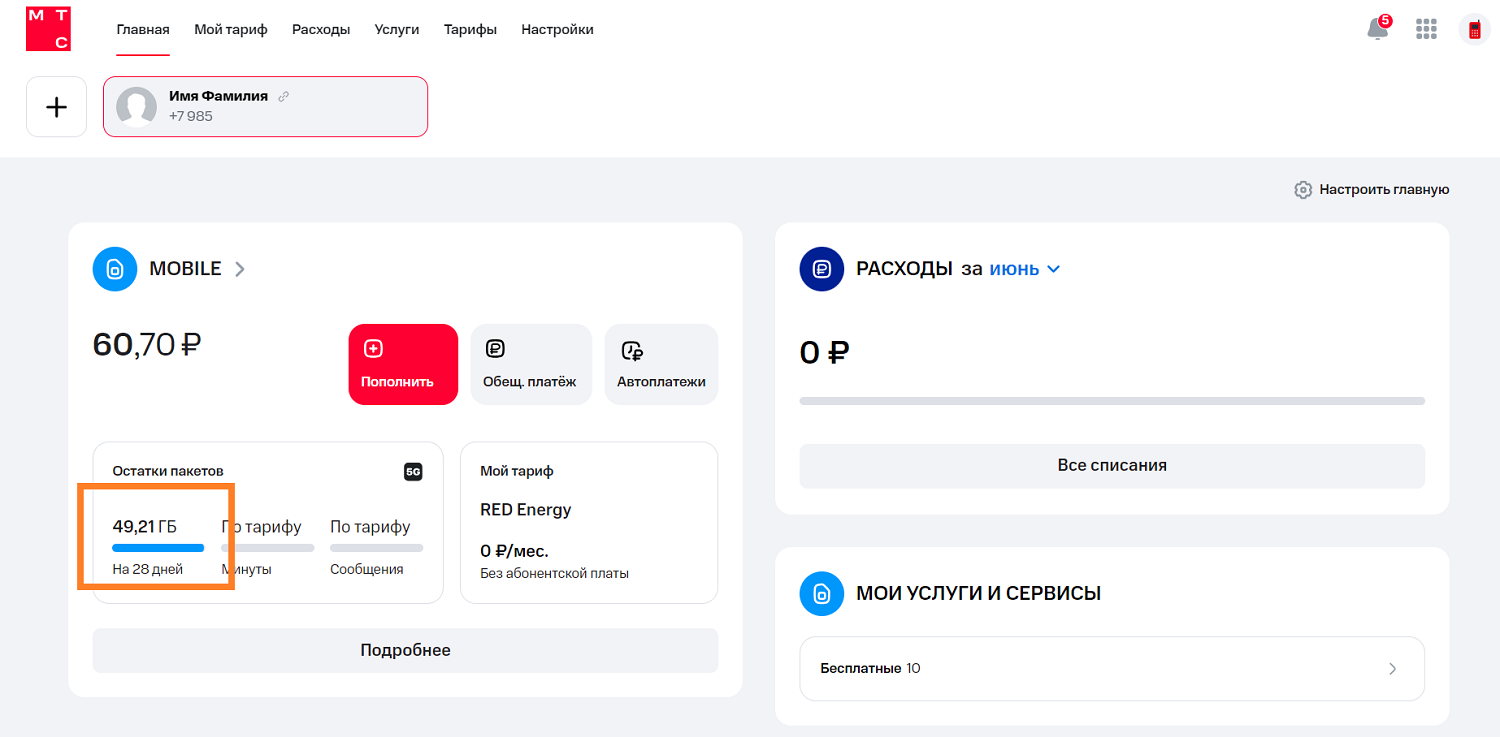
Task: Open Настройки tab
Action: coord(557,29)
